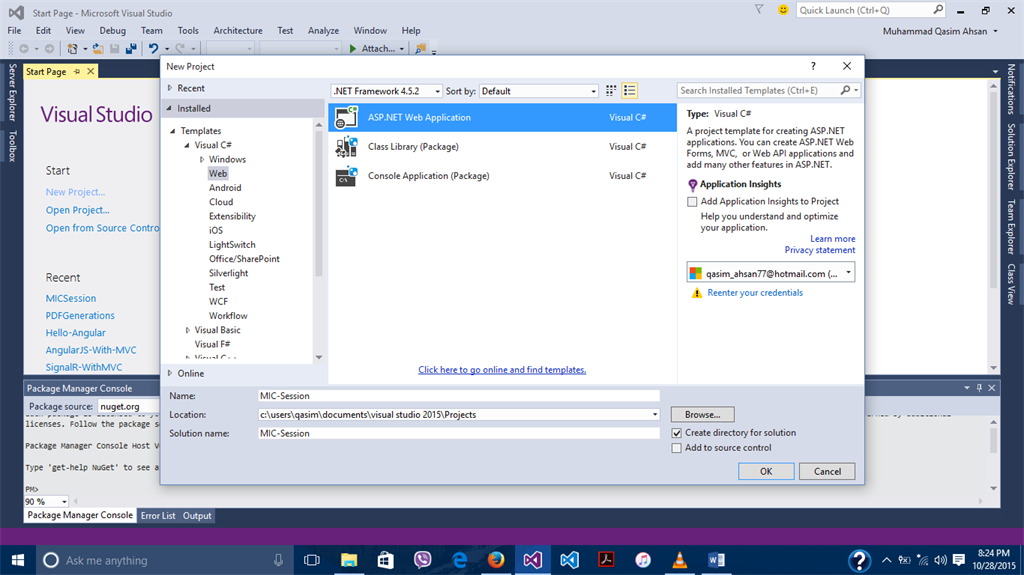Select Cloud in the templates tree
1024x575 pixels.
click(221, 202)
